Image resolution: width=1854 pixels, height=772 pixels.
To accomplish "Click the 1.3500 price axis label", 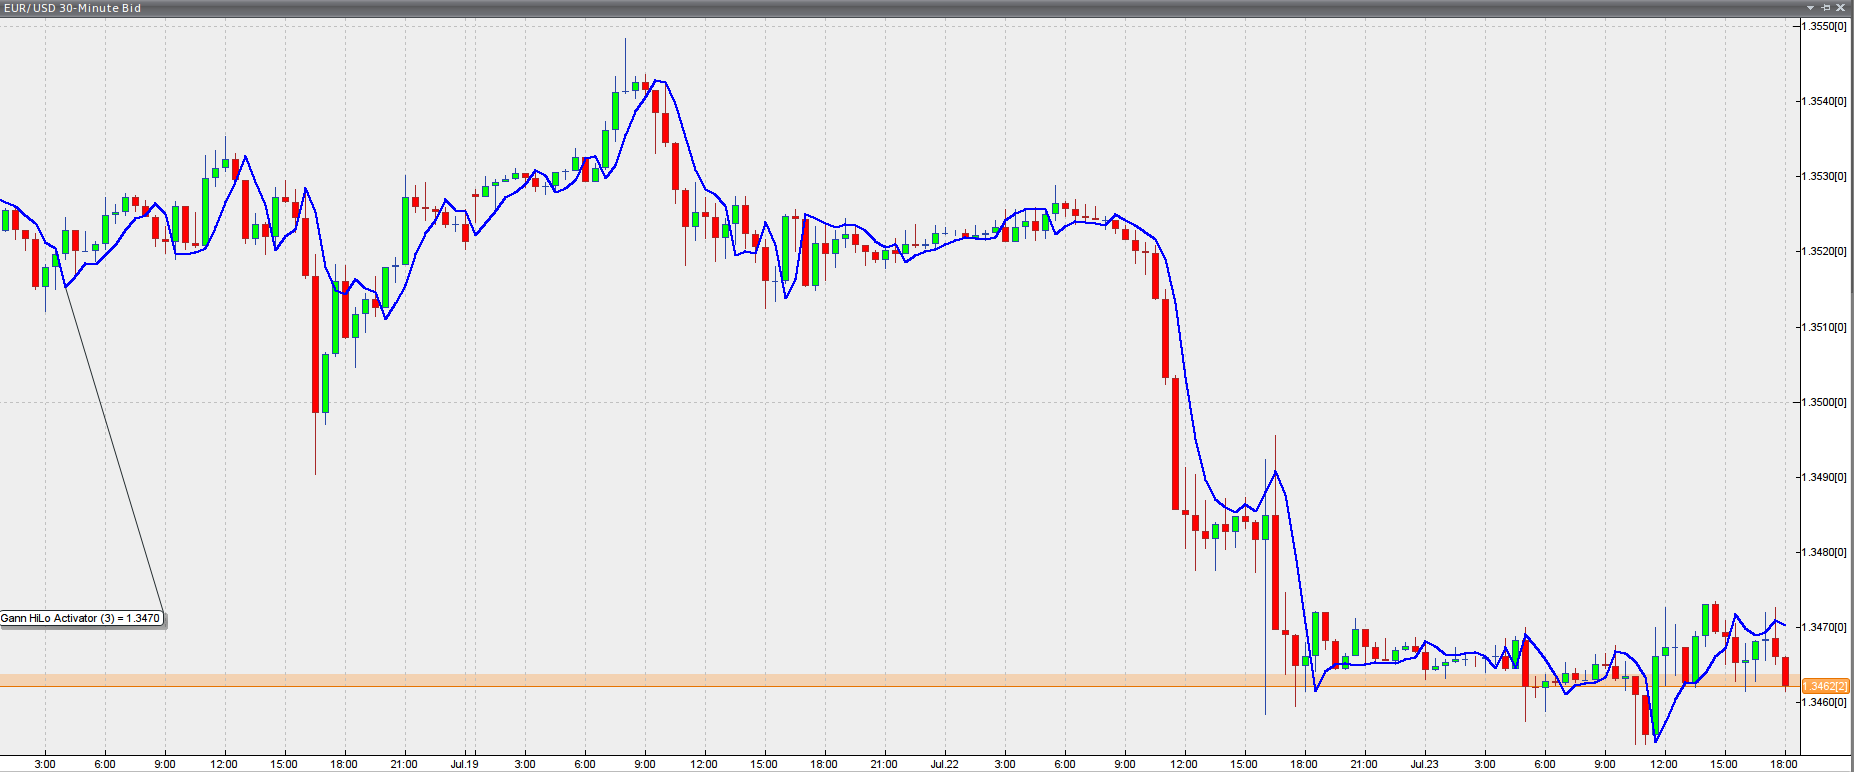I will tap(1824, 402).
